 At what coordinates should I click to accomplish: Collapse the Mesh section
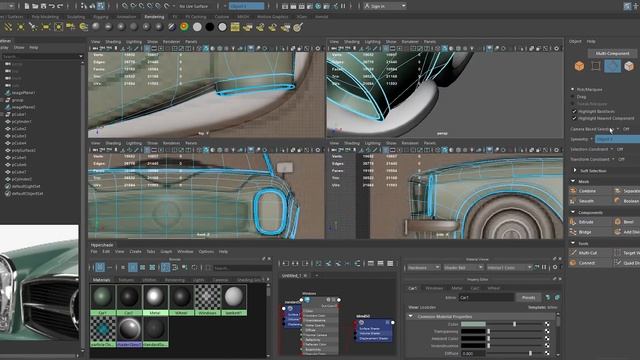573,181
